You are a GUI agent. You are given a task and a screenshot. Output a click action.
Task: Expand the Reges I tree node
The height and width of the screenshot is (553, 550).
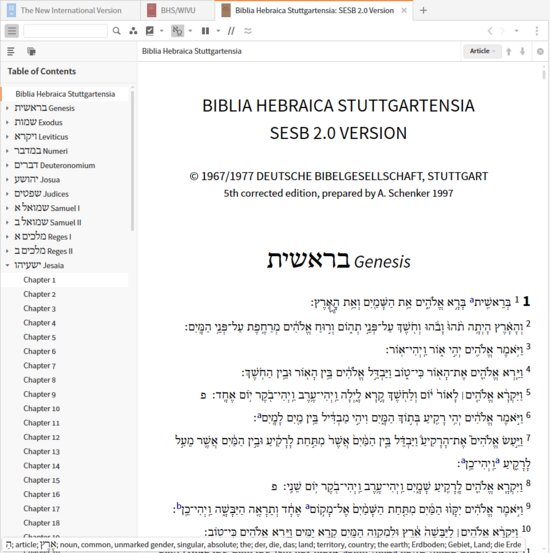[x=7, y=237]
